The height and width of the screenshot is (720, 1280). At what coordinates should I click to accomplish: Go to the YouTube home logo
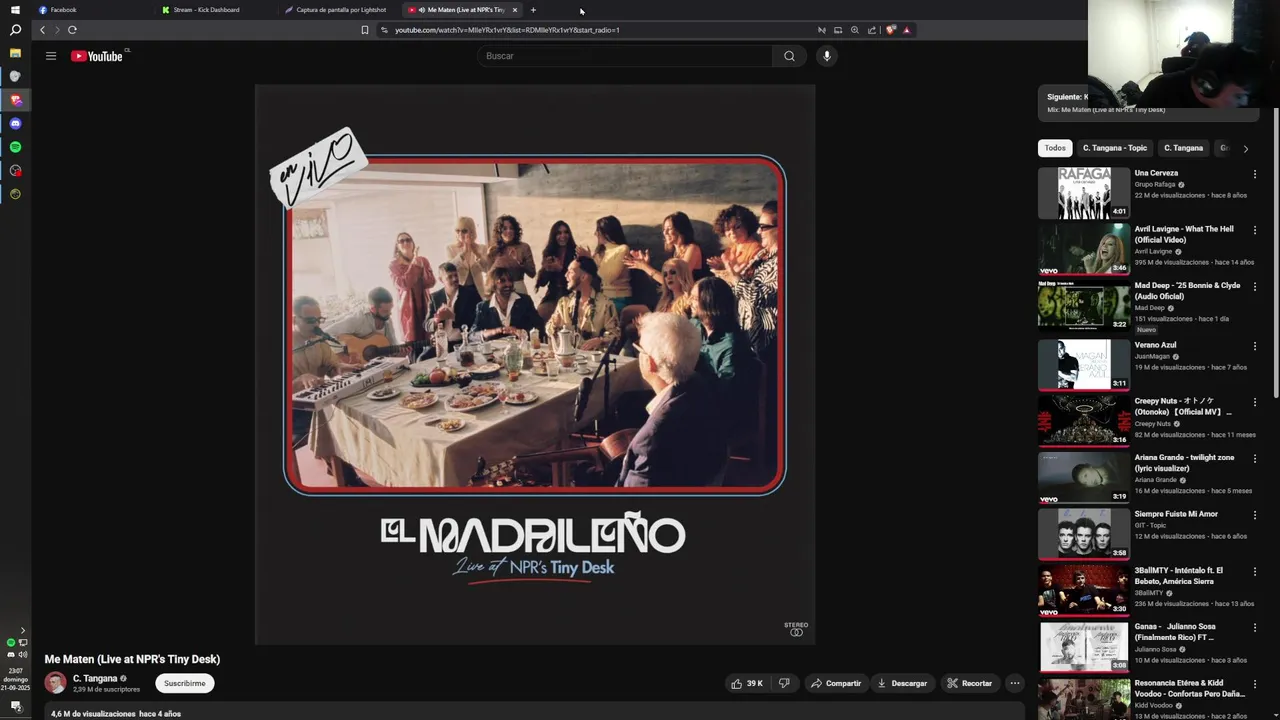point(97,56)
